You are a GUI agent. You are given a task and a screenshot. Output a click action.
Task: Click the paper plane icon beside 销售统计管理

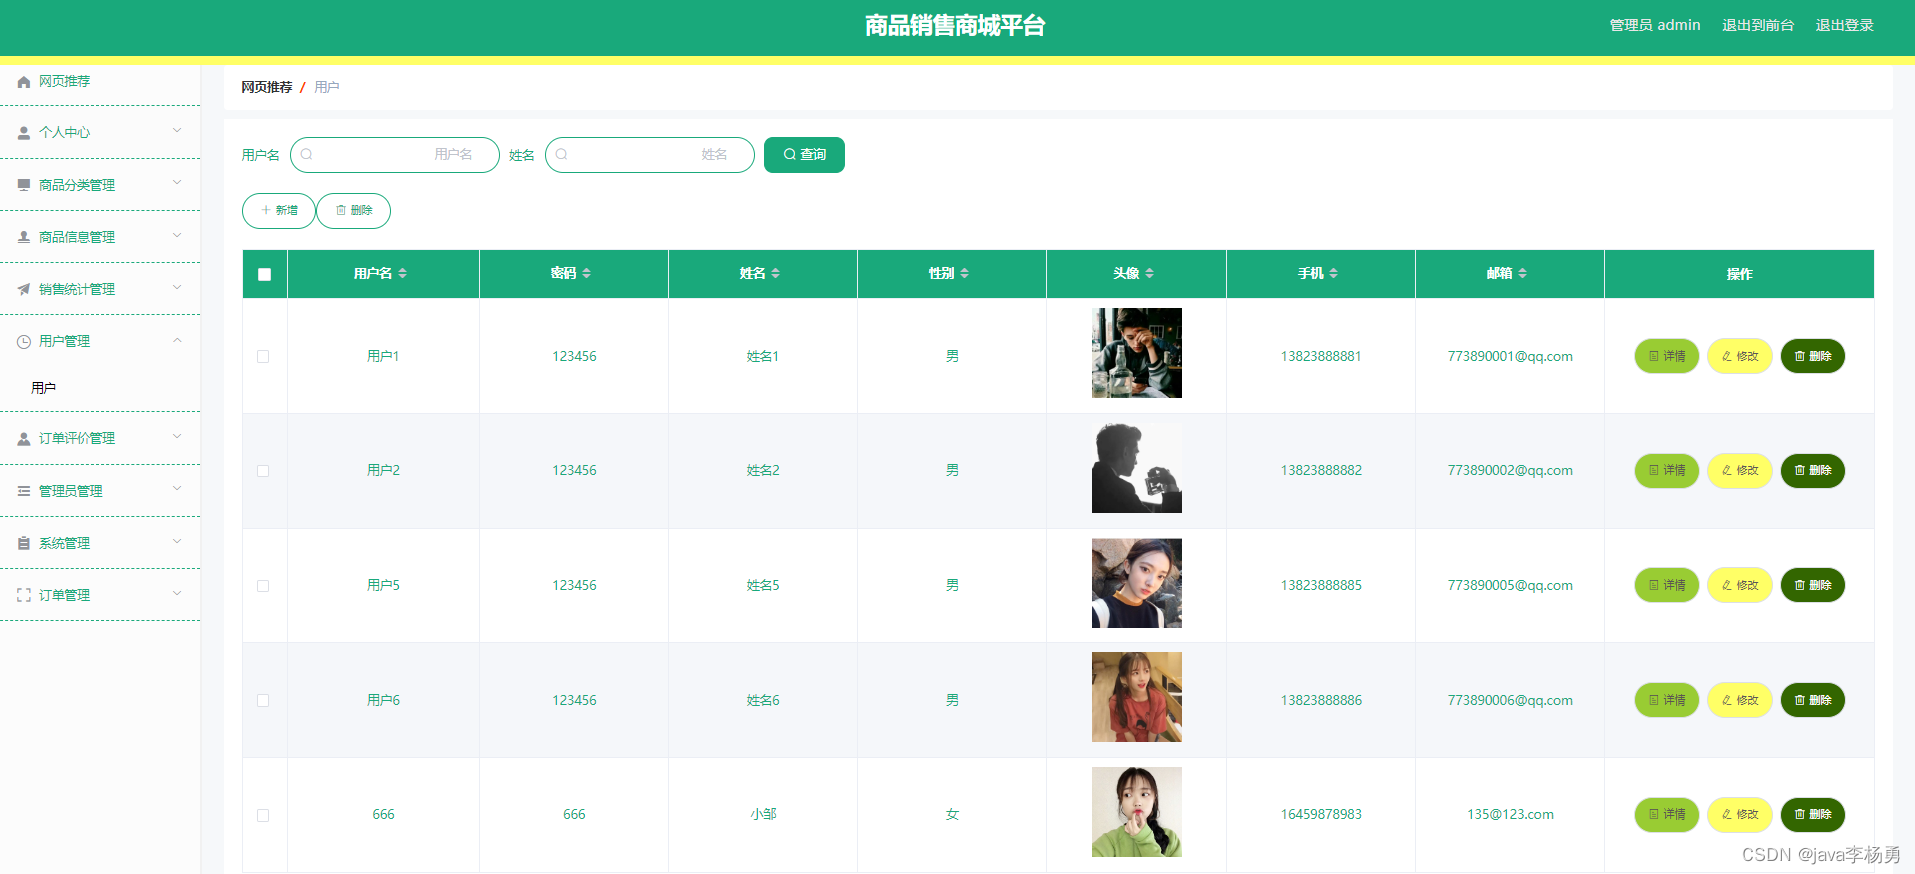(24, 289)
